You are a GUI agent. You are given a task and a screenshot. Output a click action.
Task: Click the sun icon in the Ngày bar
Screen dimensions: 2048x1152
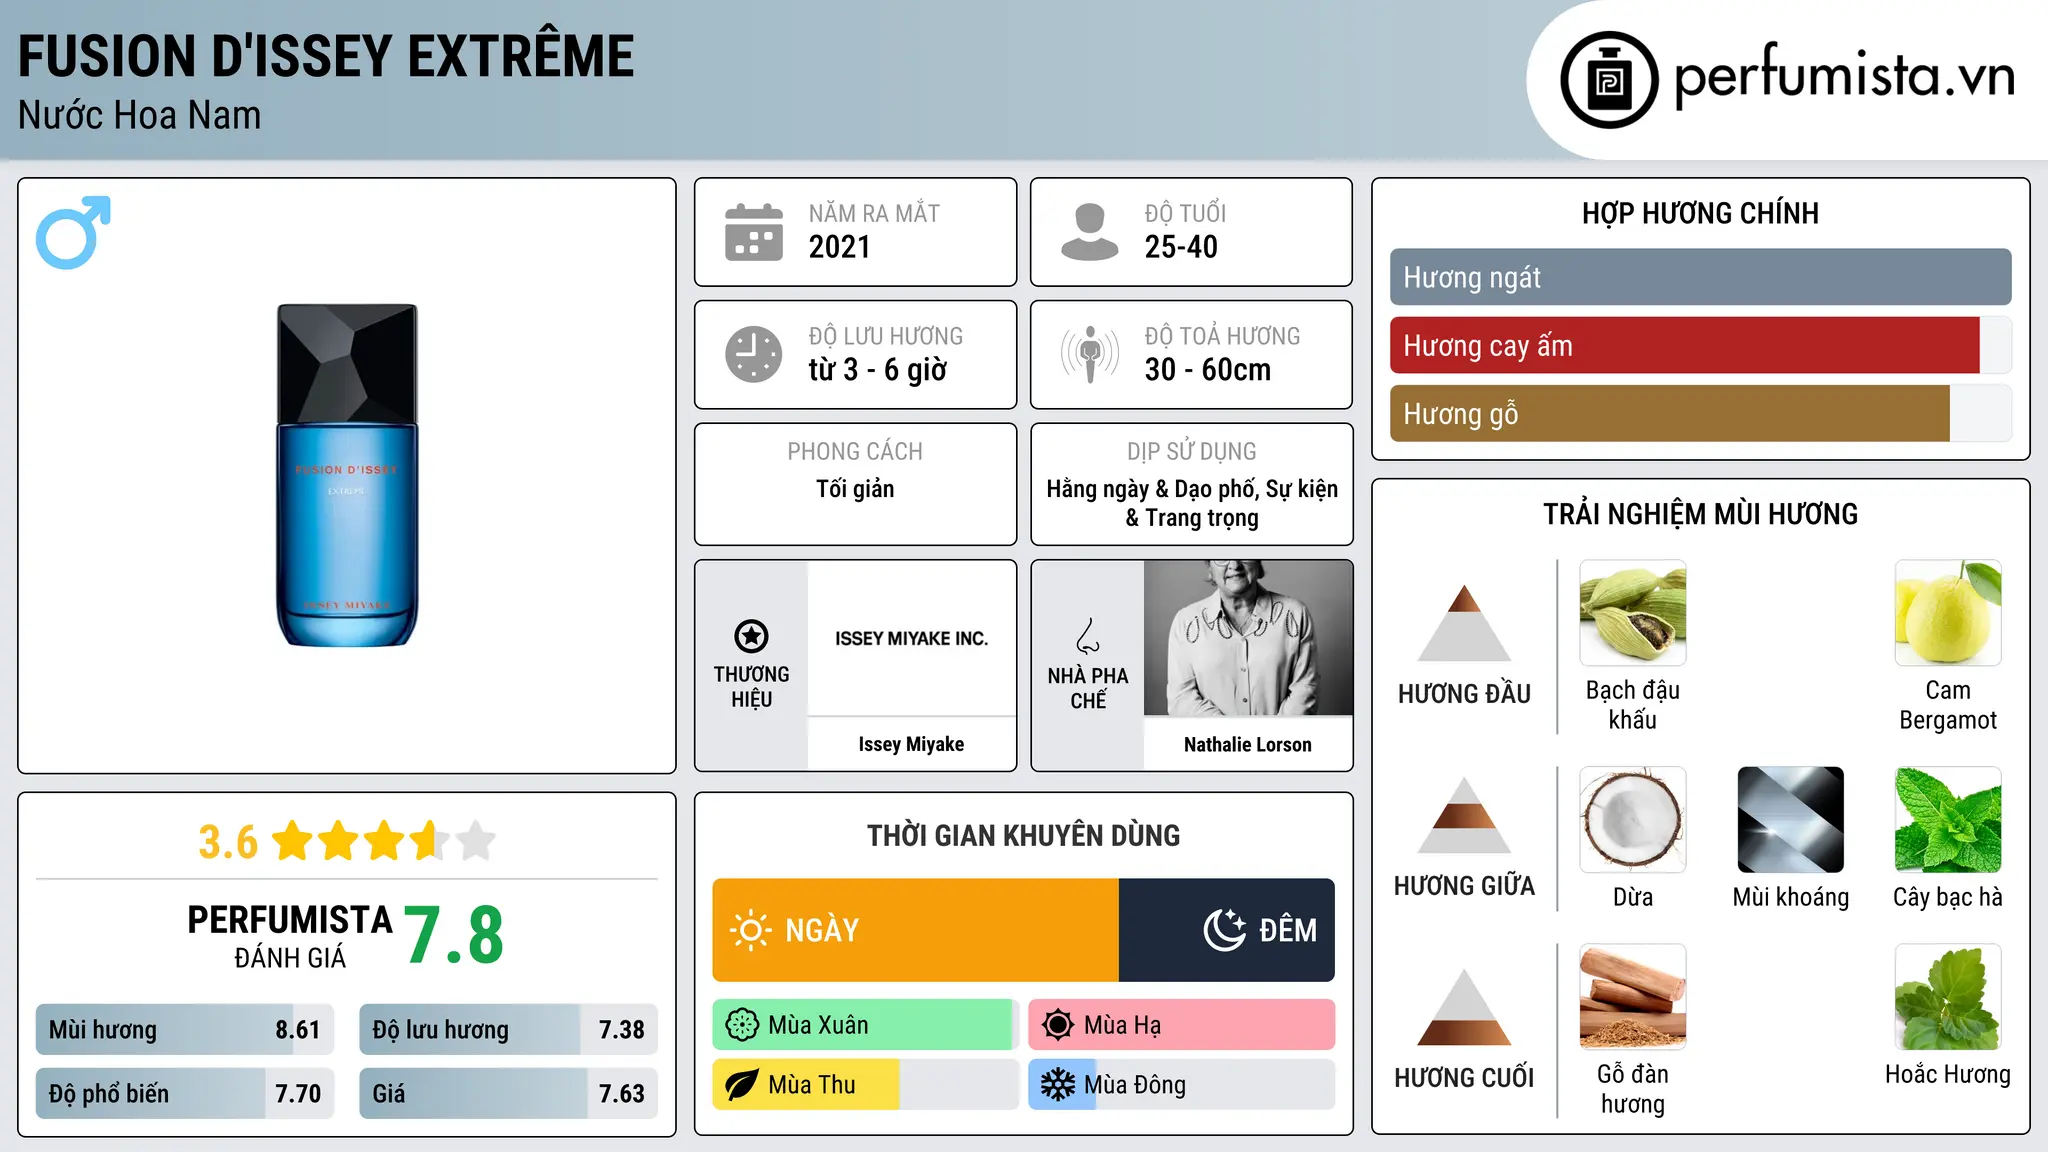click(x=750, y=930)
